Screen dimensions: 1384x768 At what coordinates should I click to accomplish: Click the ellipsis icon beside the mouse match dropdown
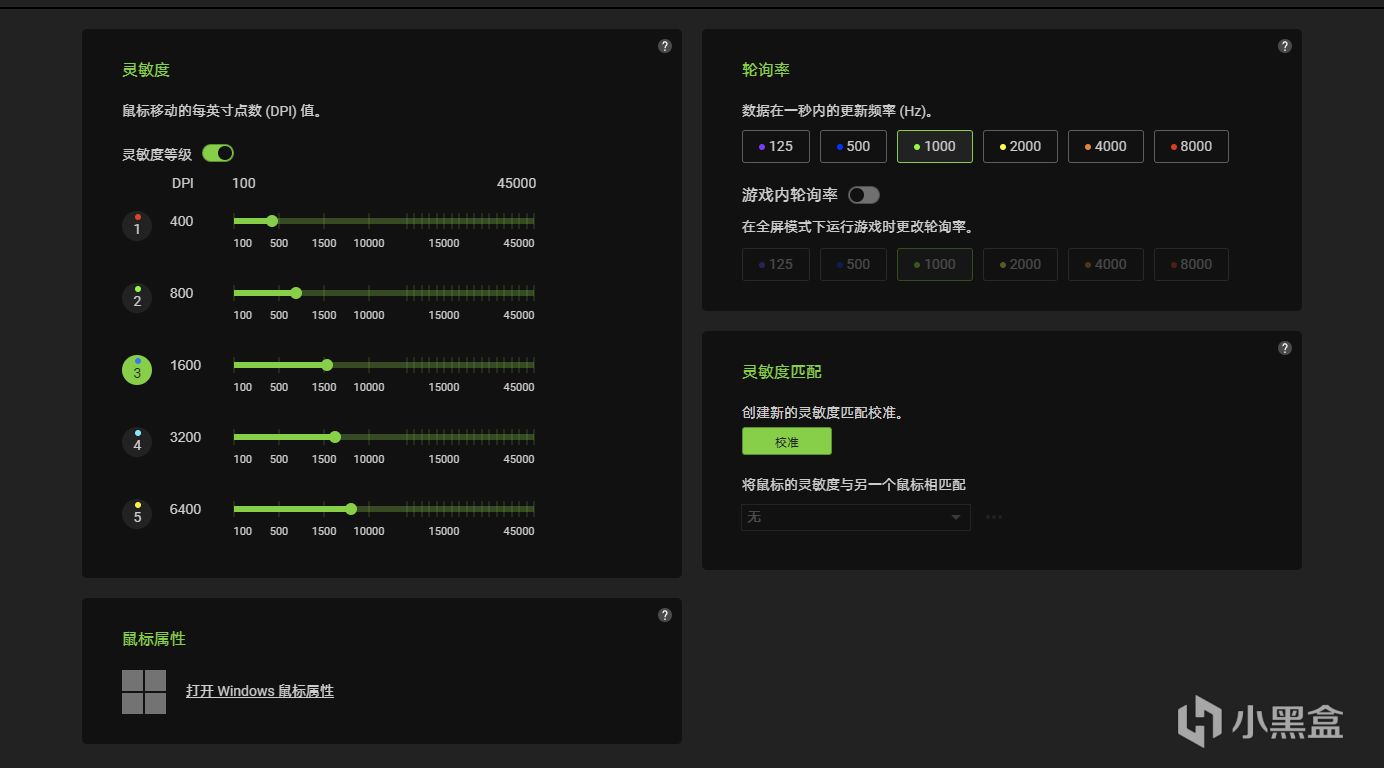(x=994, y=516)
